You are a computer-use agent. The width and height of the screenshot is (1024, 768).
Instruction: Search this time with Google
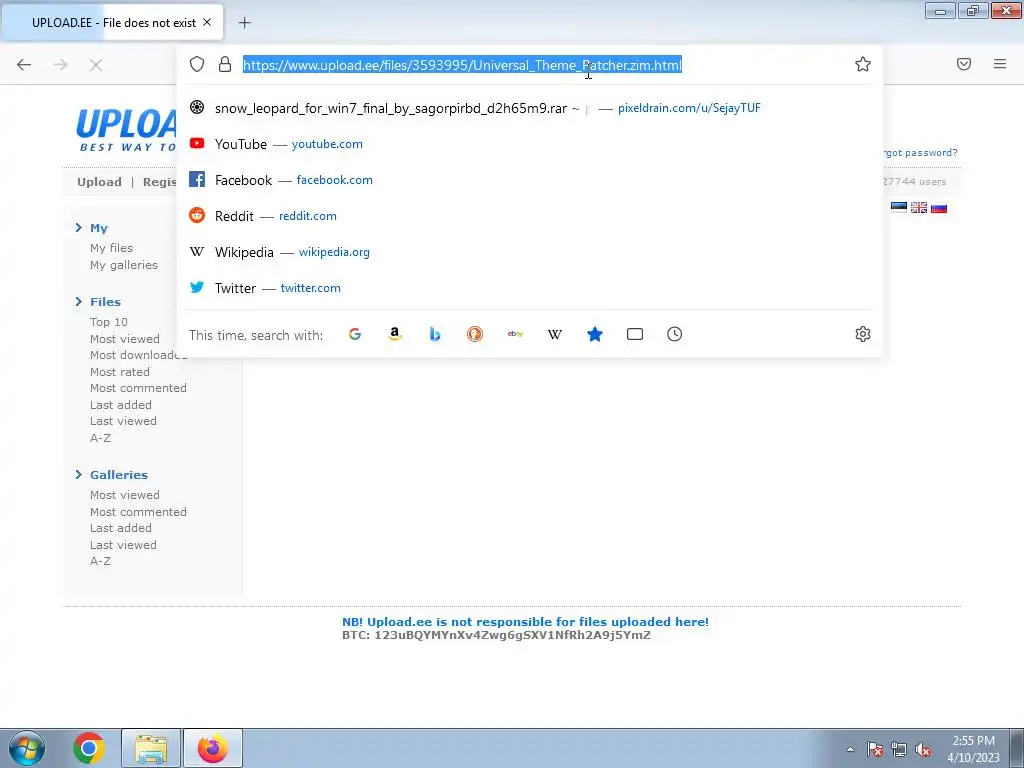click(355, 334)
